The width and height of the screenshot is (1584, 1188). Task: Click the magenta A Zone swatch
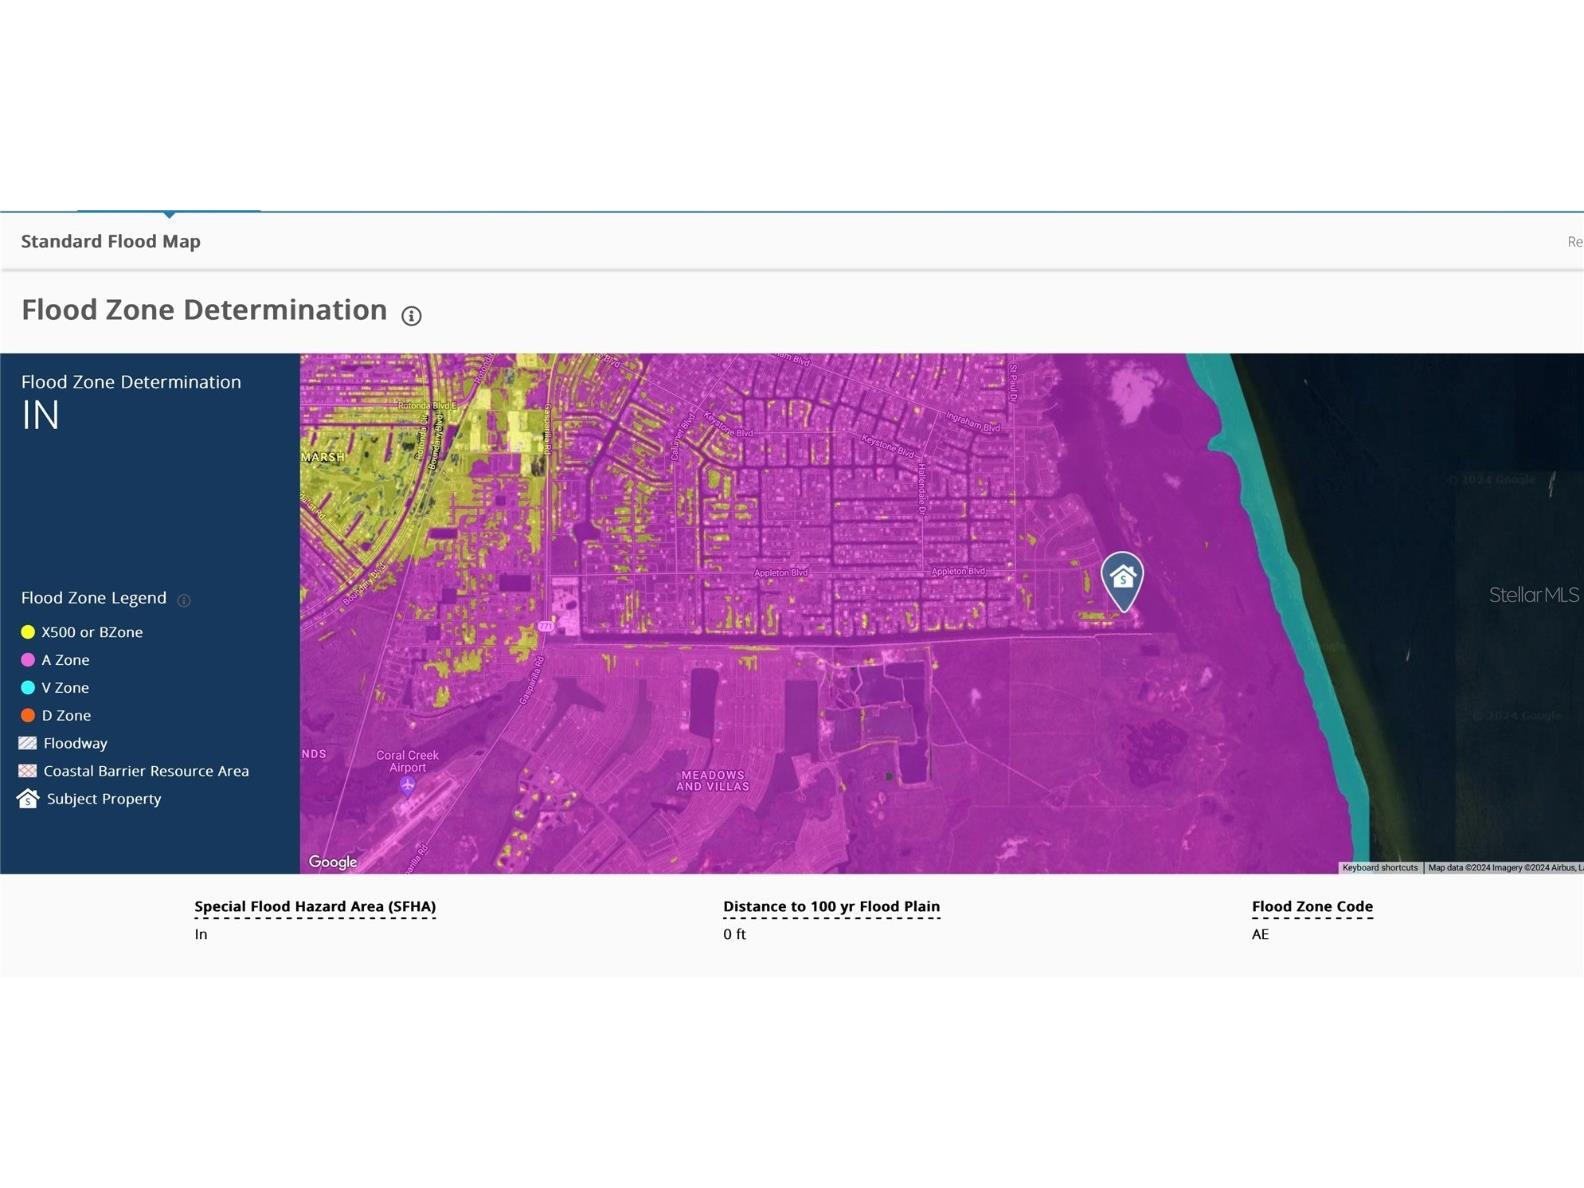[x=28, y=660]
